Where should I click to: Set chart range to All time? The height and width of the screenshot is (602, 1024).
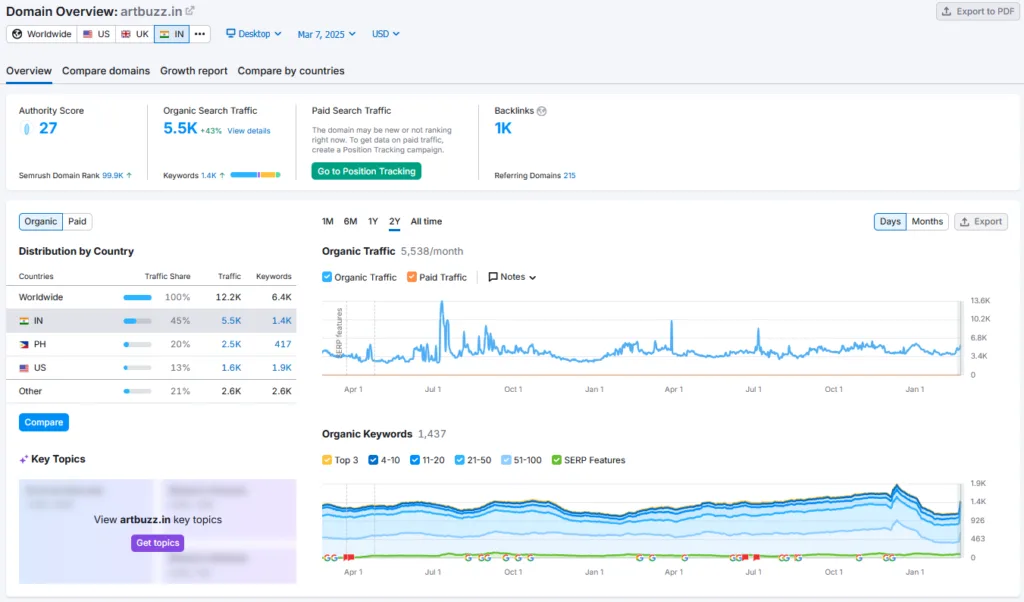coord(426,221)
